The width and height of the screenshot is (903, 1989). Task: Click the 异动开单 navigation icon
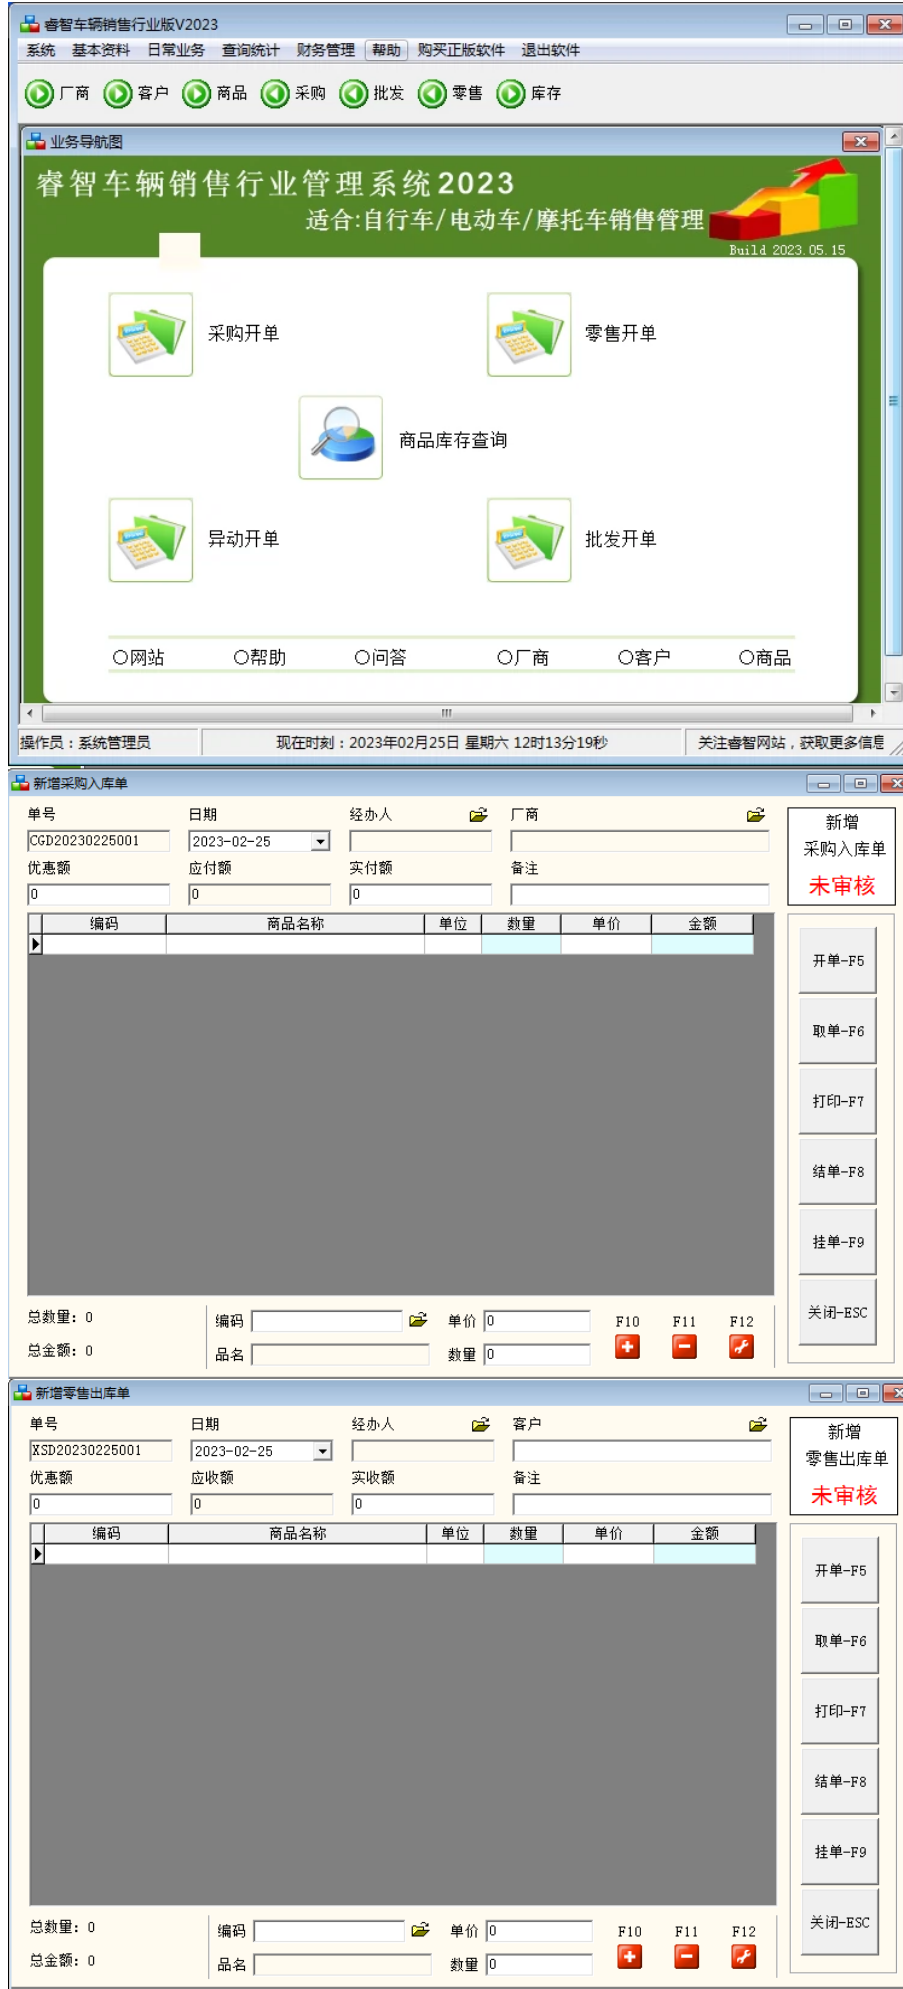tap(151, 540)
